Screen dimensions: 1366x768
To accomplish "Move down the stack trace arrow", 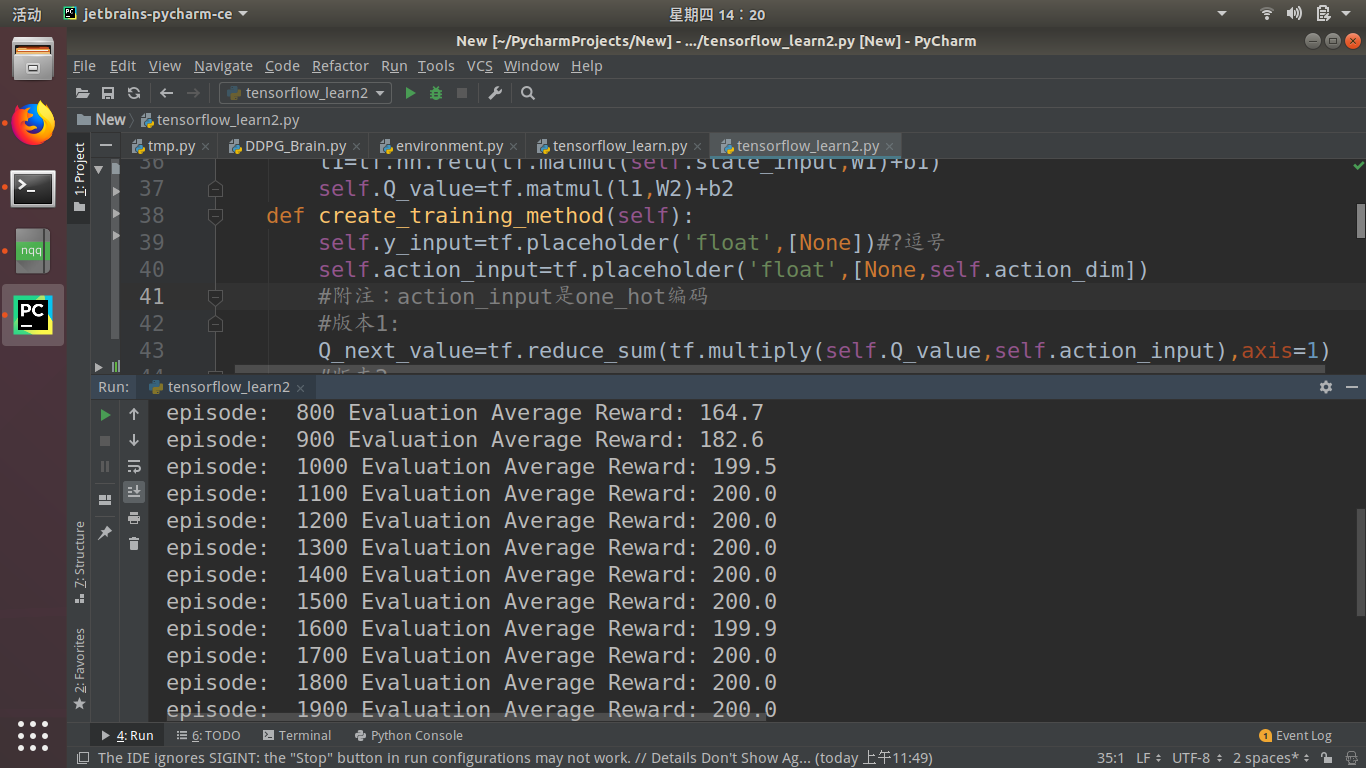I will [x=134, y=440].
